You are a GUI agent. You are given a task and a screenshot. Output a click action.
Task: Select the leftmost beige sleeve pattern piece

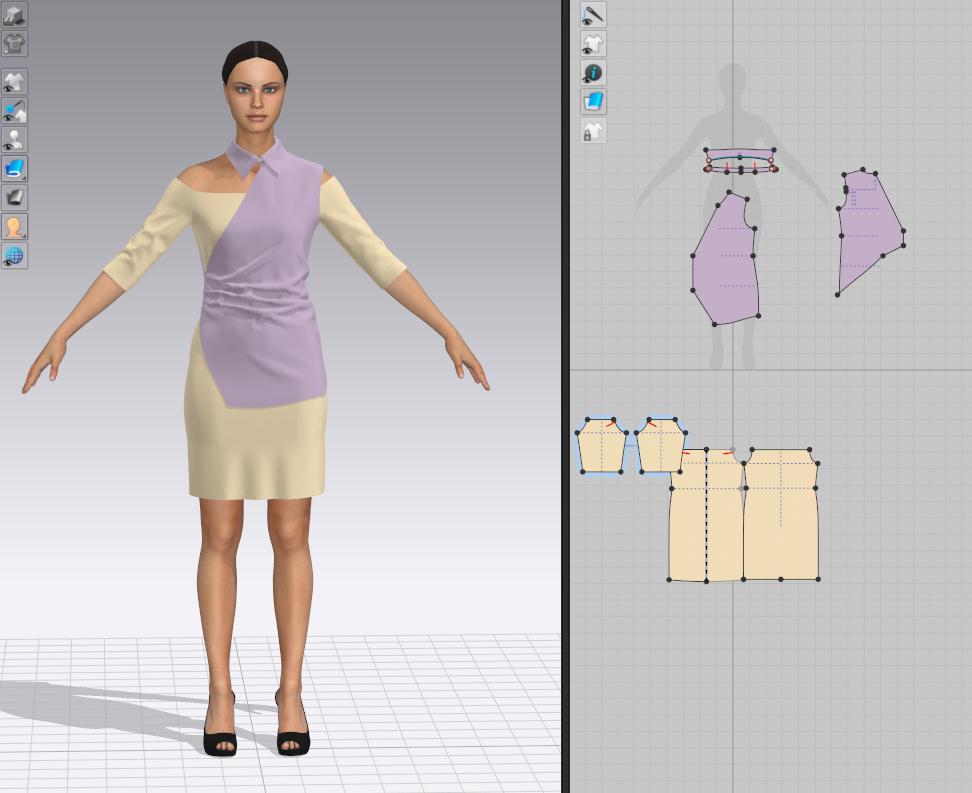click(x=602, y=446)
